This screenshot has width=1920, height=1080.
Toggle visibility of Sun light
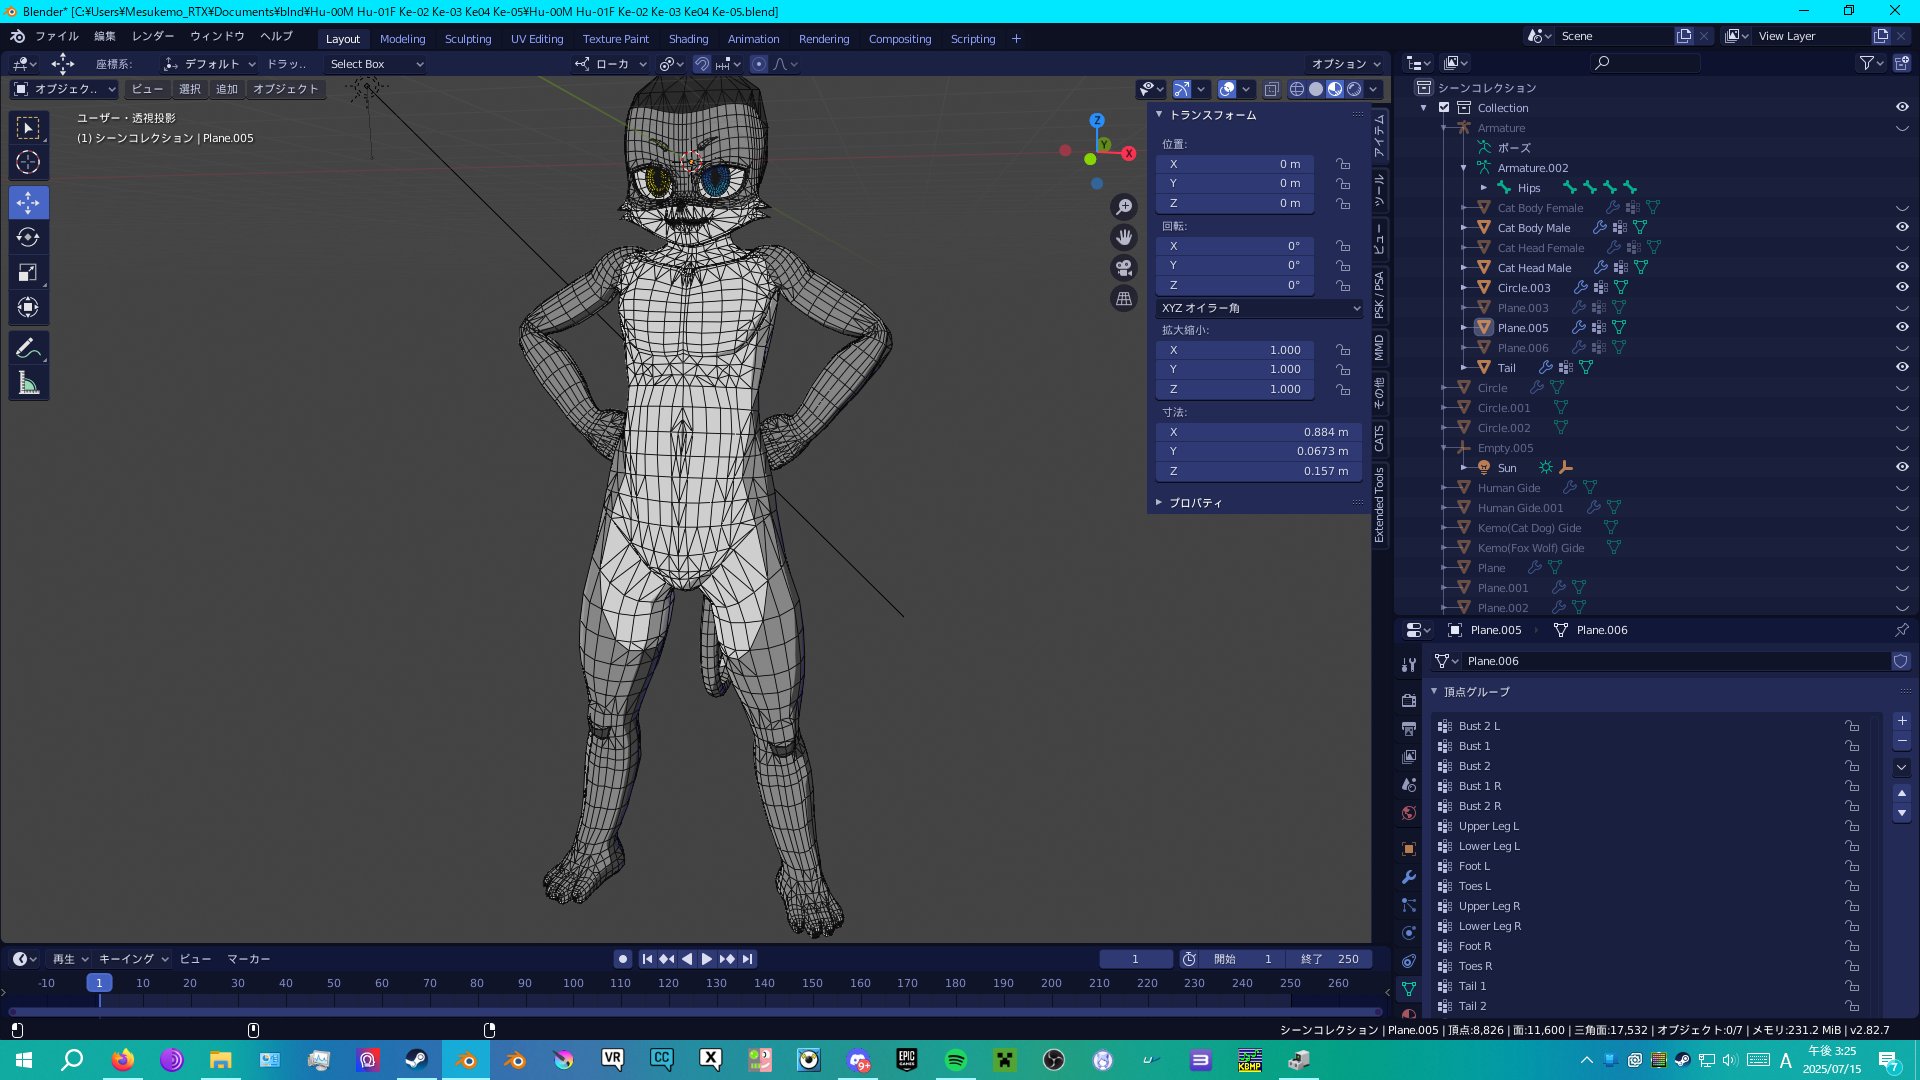pyautogui.click(x=1902, y=467)
